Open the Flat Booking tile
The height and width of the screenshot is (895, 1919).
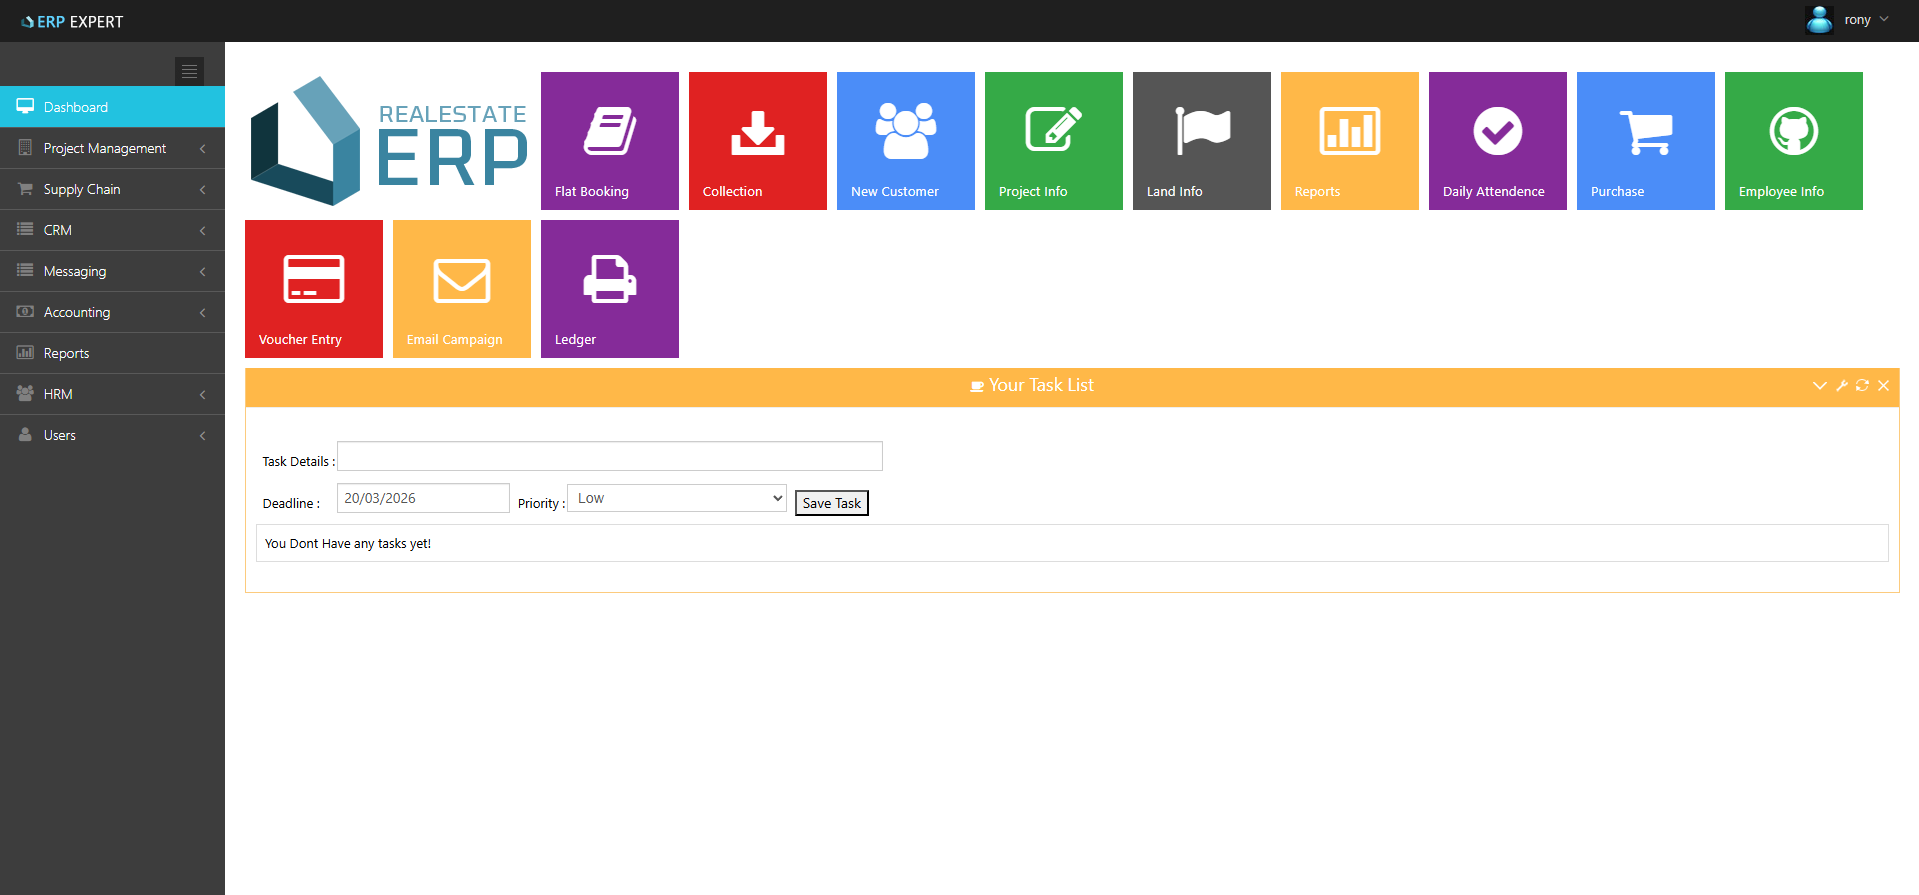pyautogui.click(x=609, y=141)
